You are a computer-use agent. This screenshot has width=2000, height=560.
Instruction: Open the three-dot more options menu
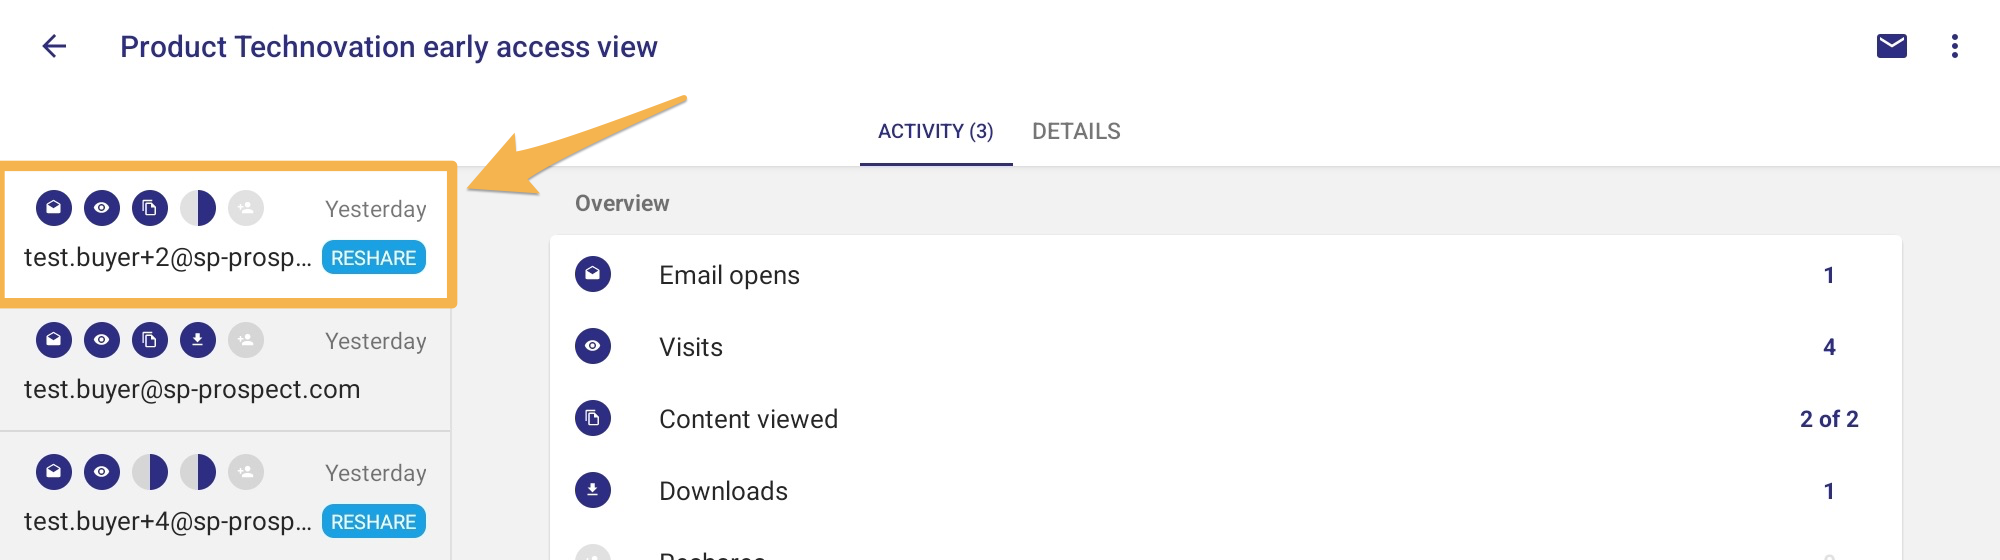[x=1955, y=46]
